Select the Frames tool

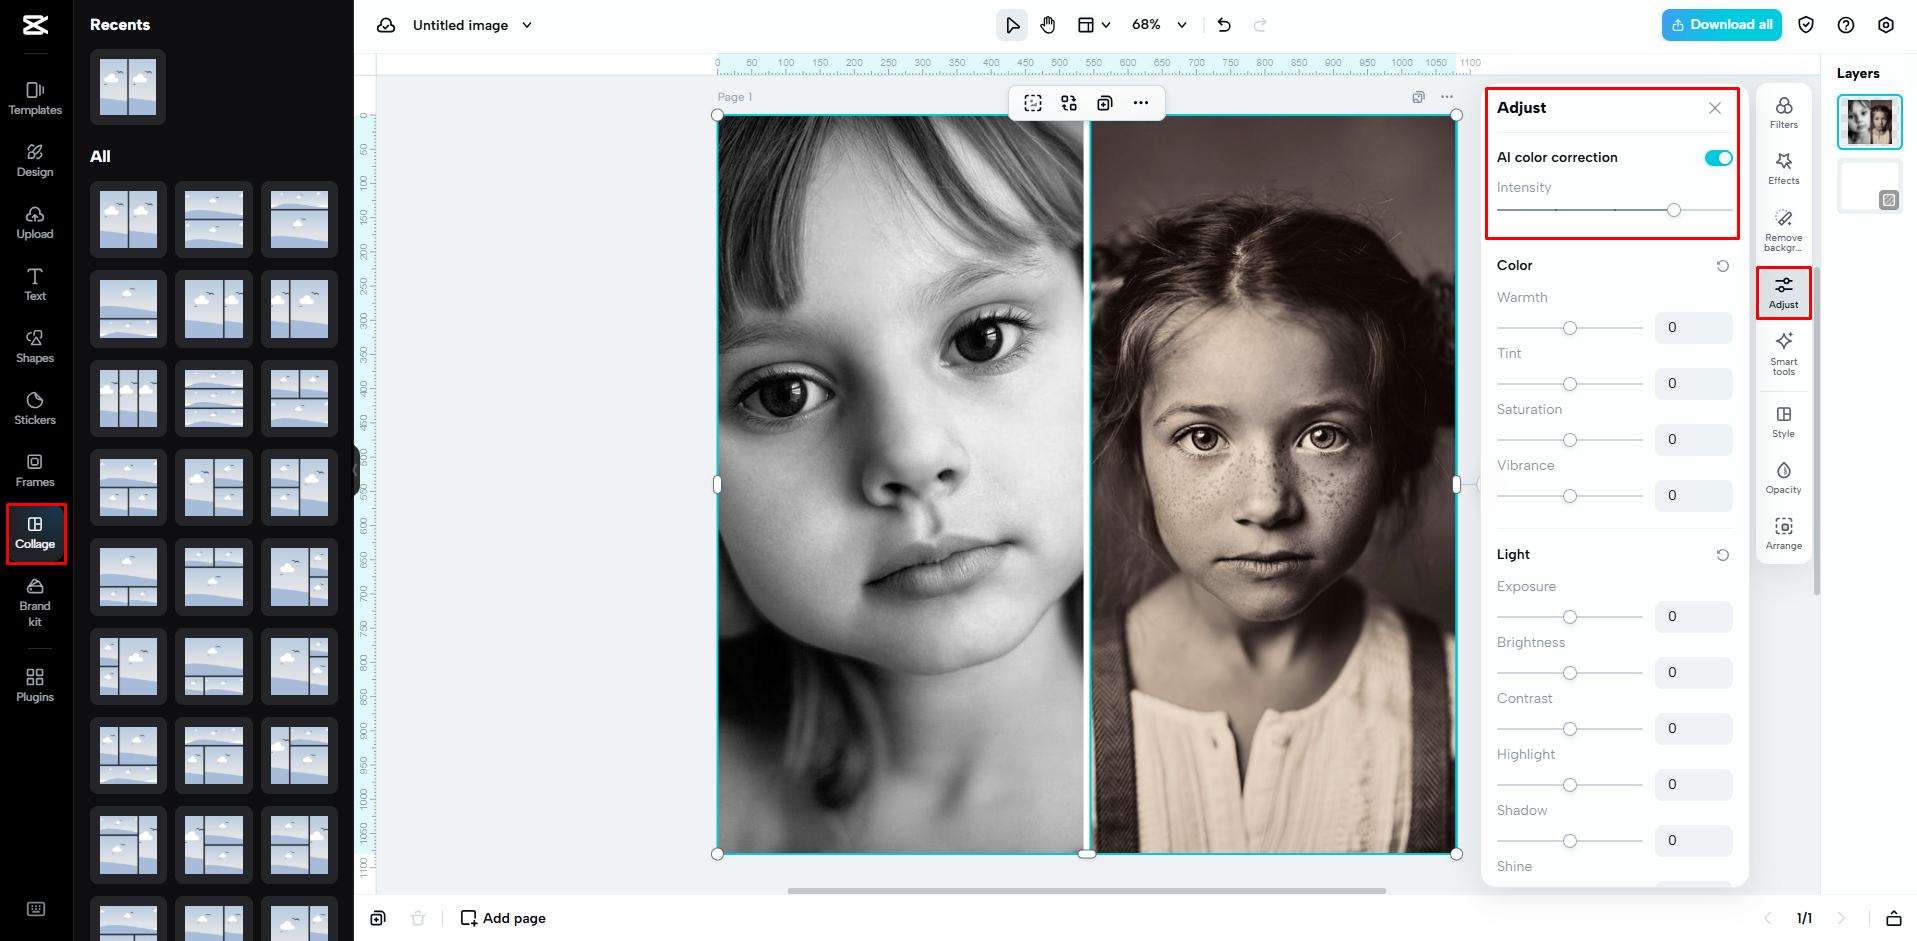tap(34, 470)
